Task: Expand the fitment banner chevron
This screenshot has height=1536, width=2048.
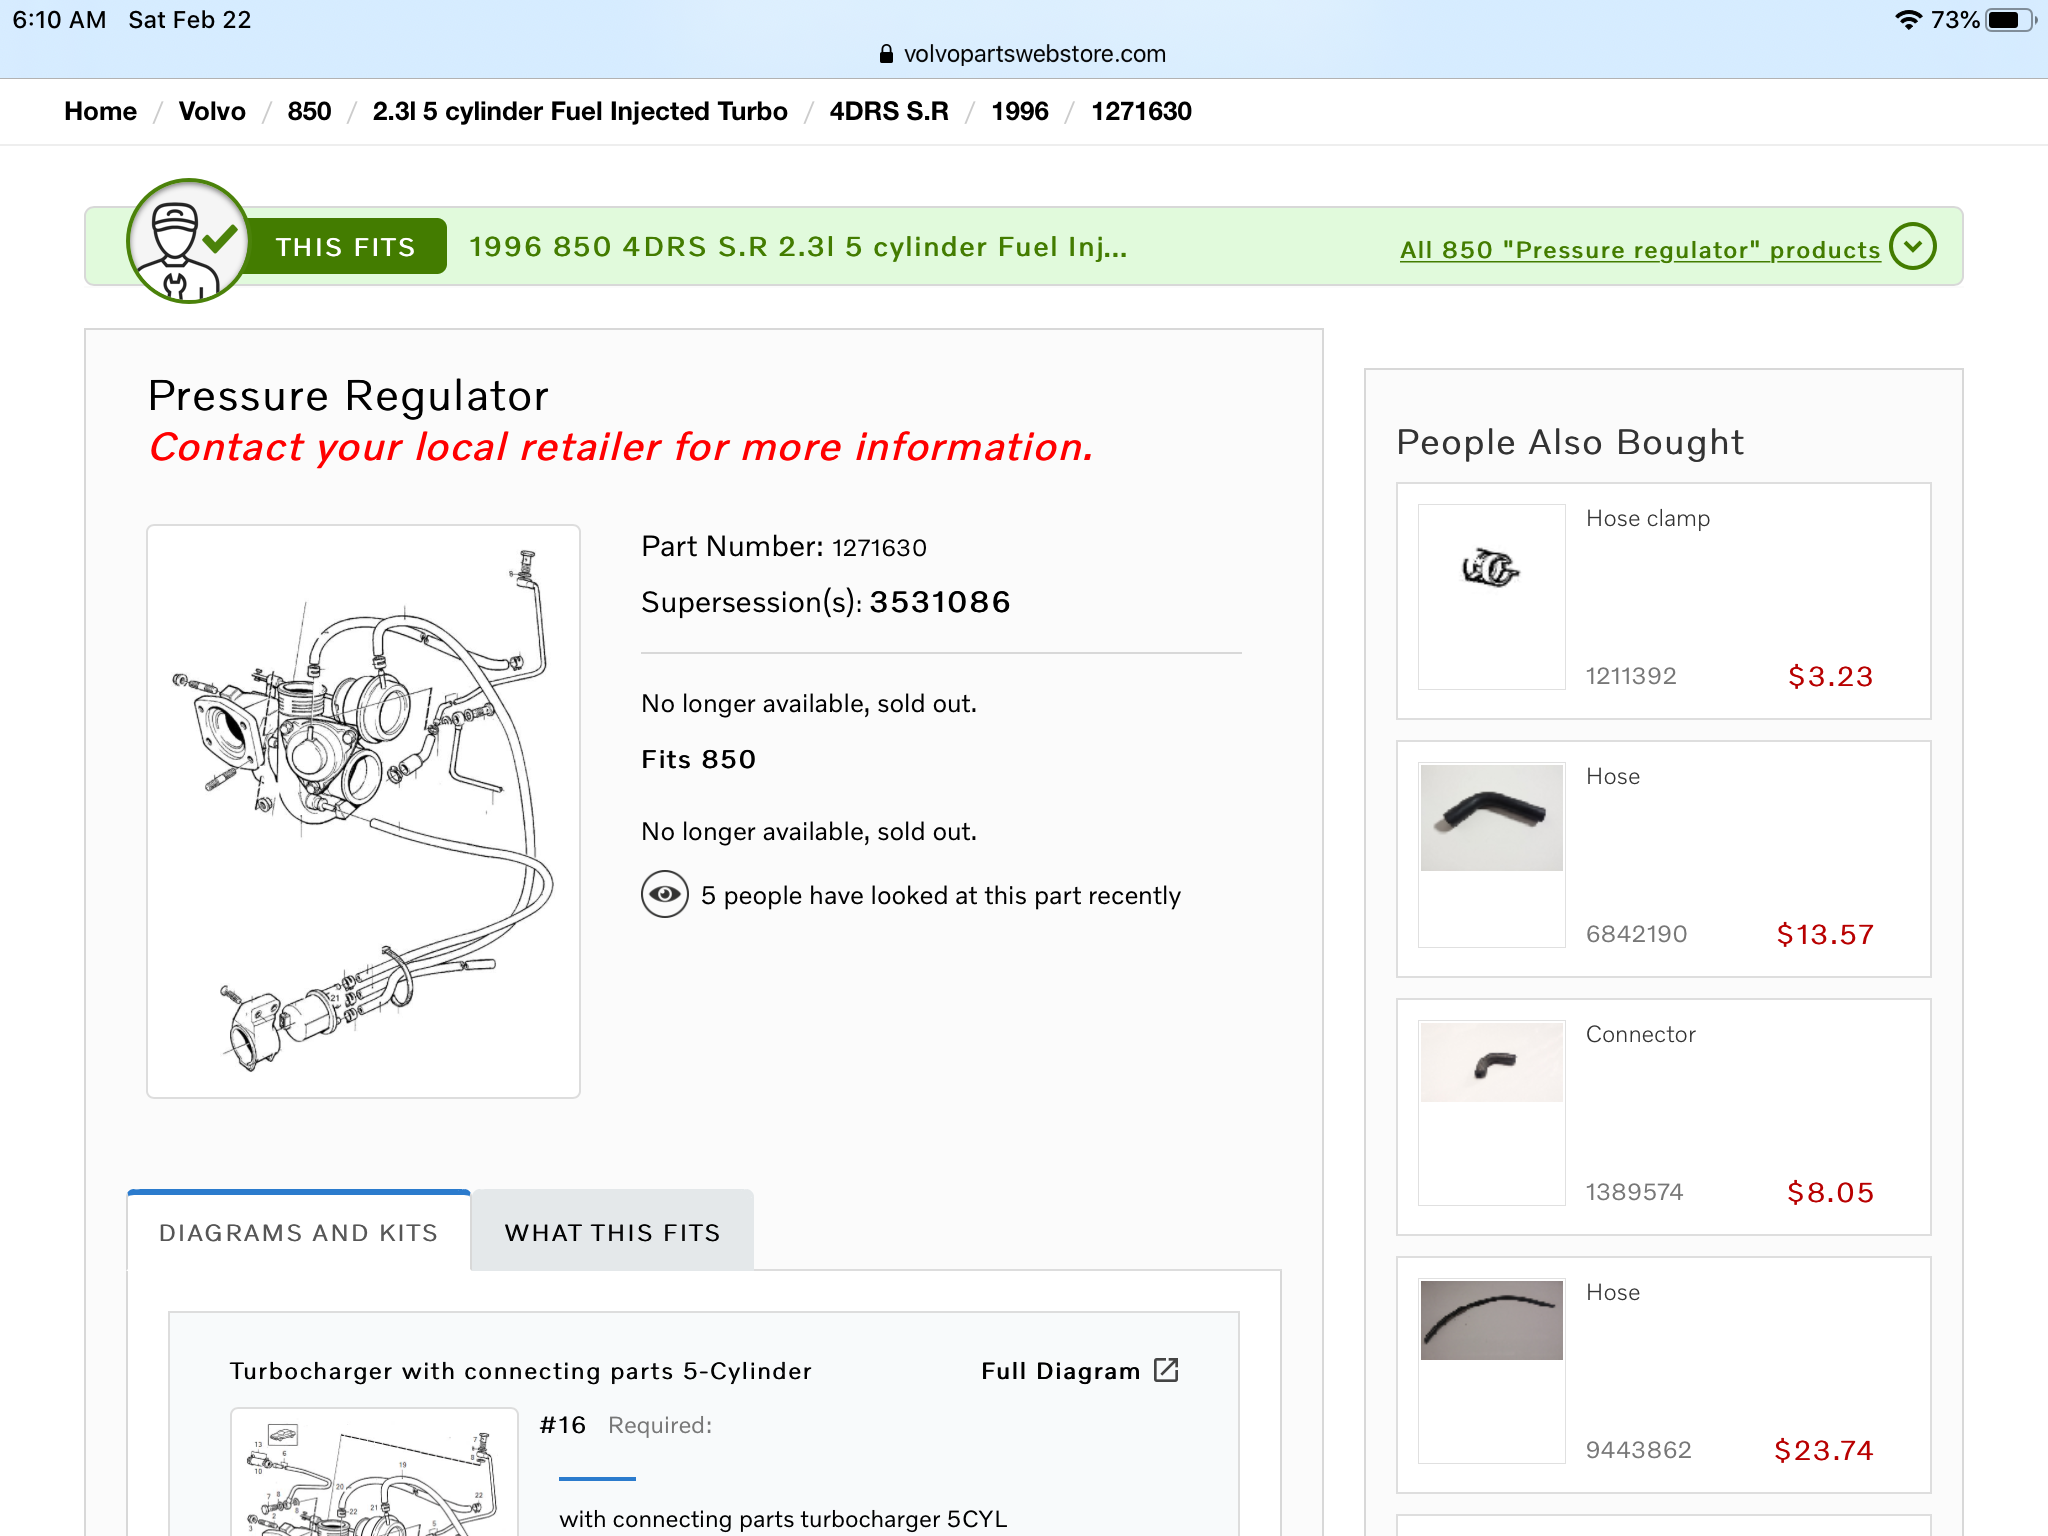Action: pyautogui.click(x=1912, y=247)
